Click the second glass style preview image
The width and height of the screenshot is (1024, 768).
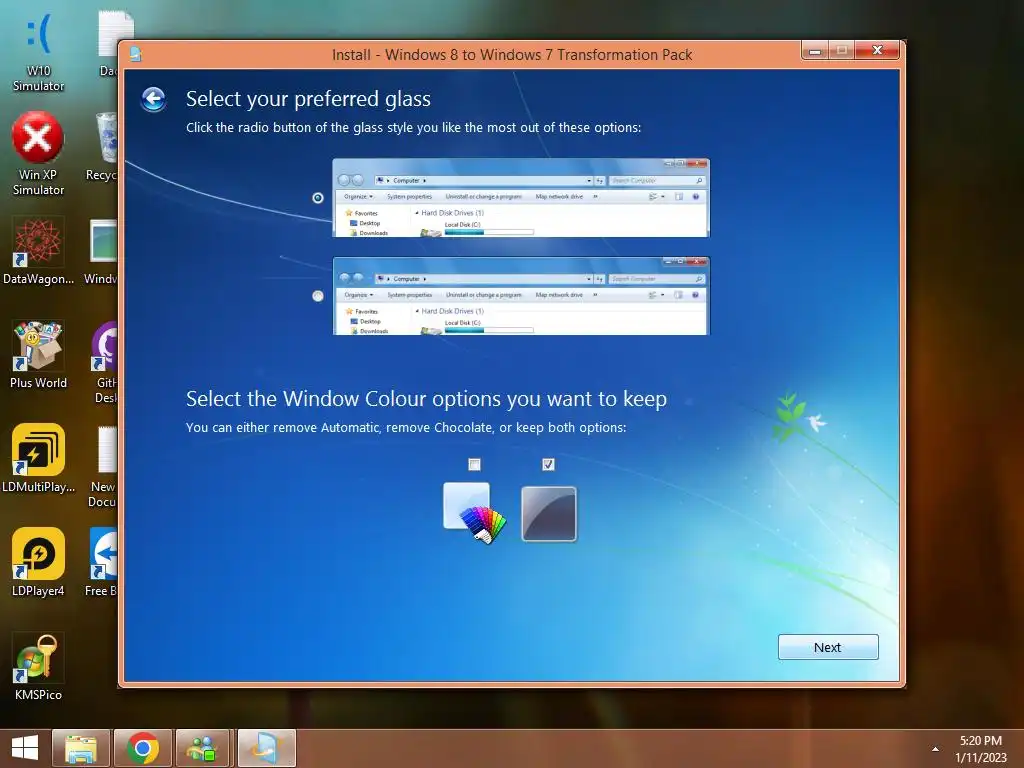(520, 296)
